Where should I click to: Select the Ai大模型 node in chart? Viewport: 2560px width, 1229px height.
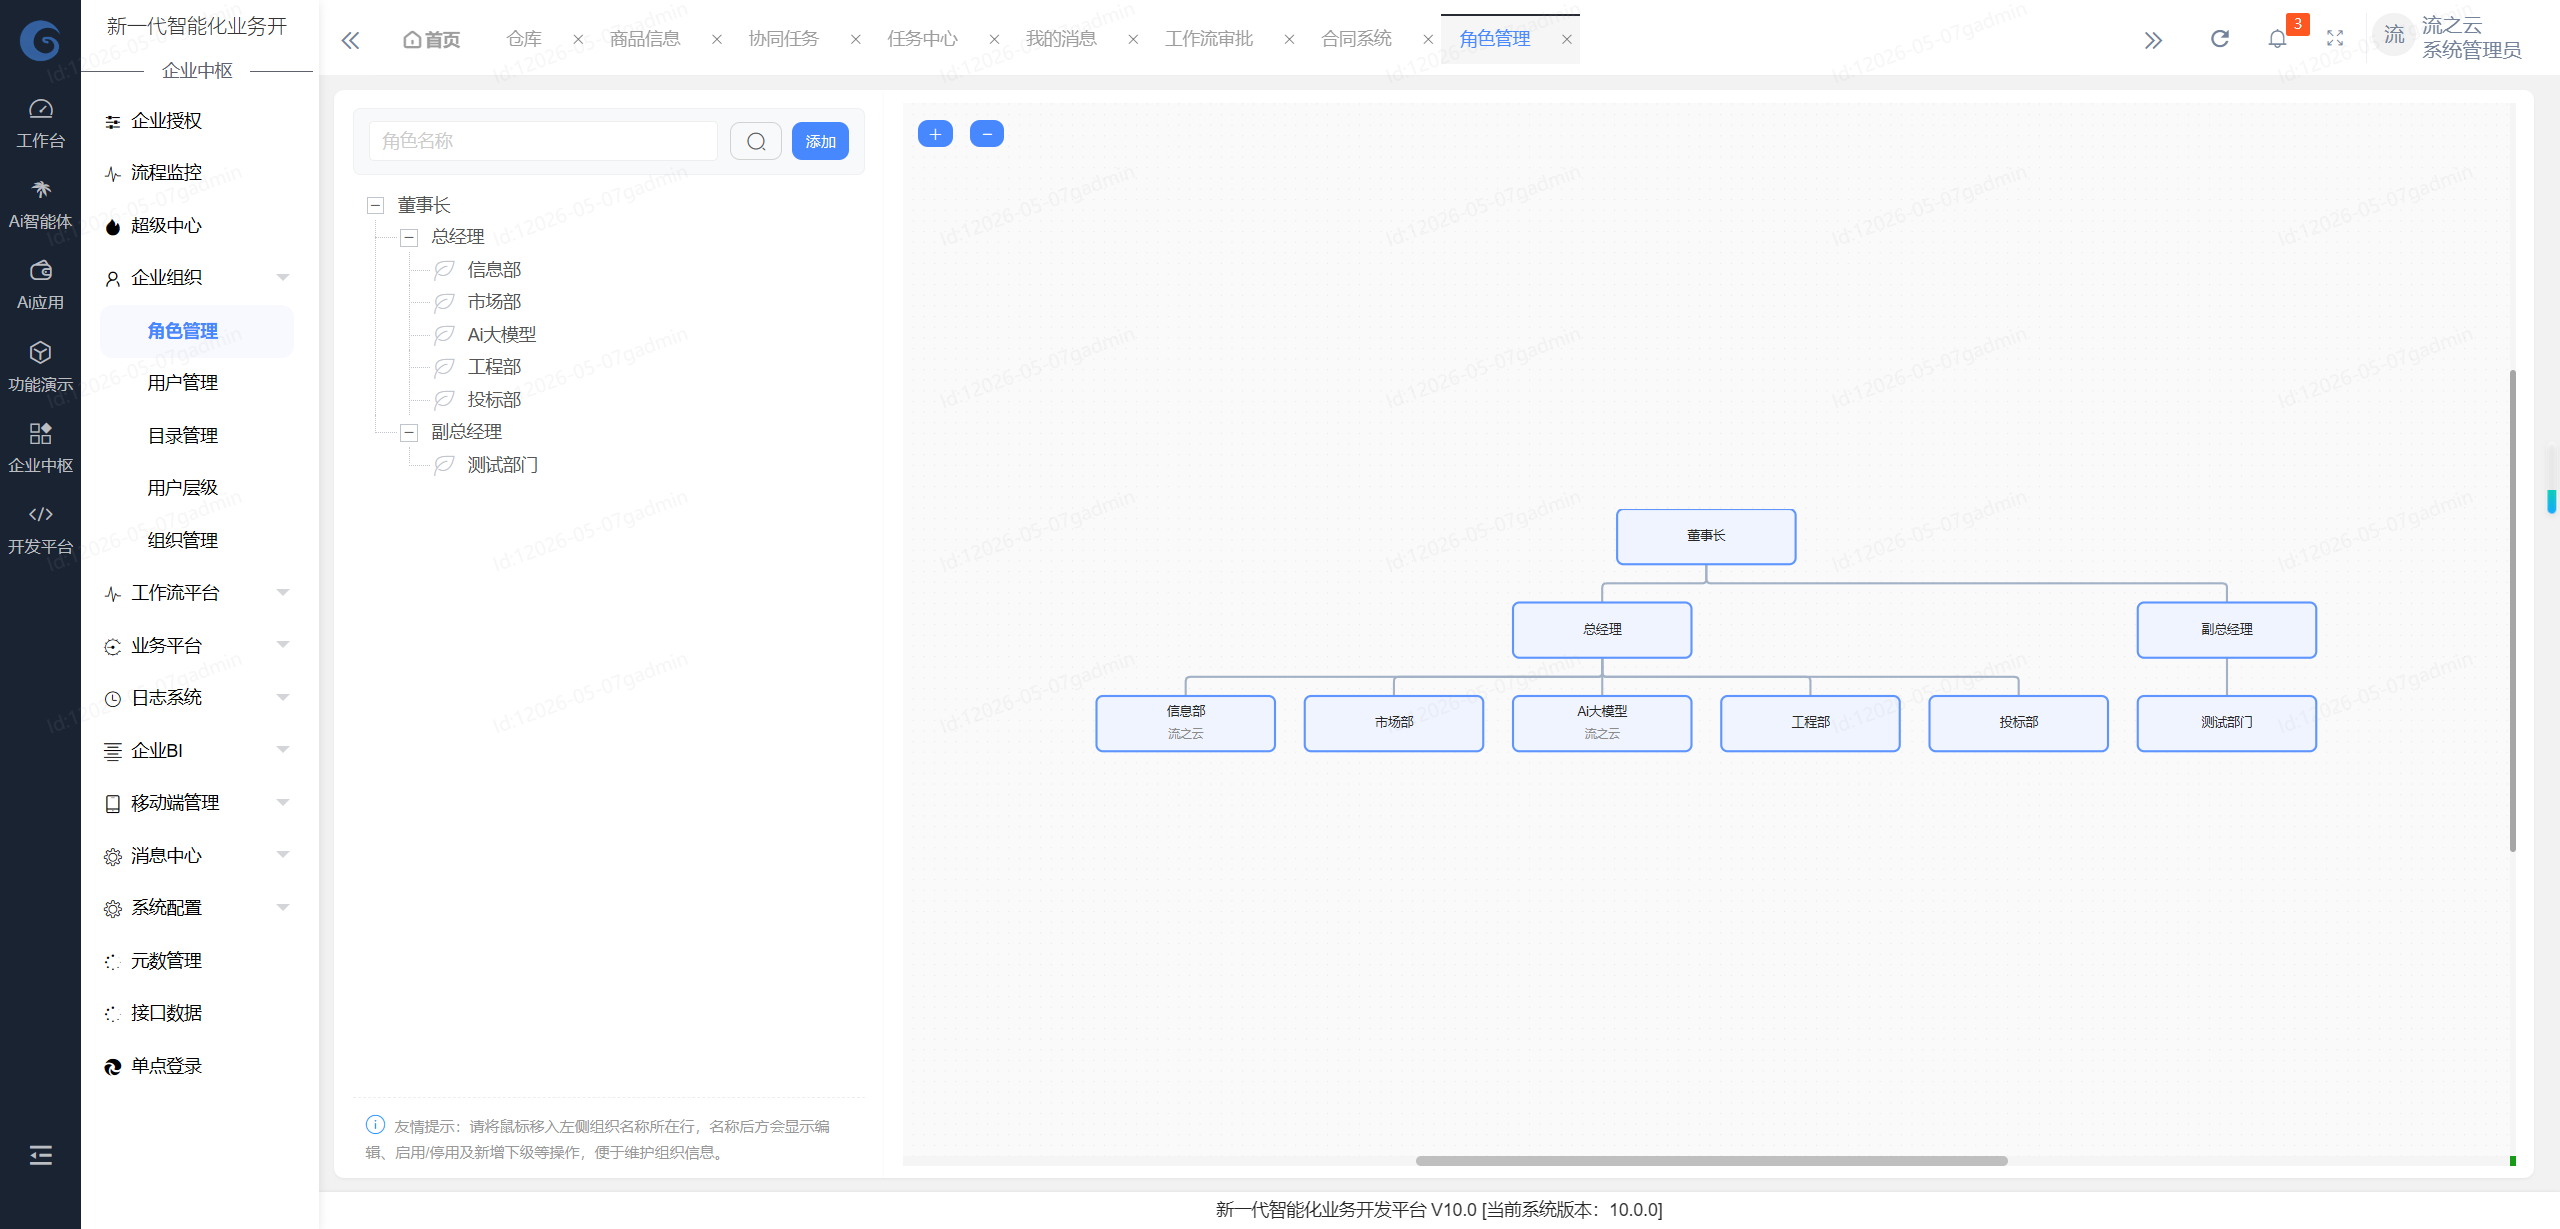(1602, 723)
